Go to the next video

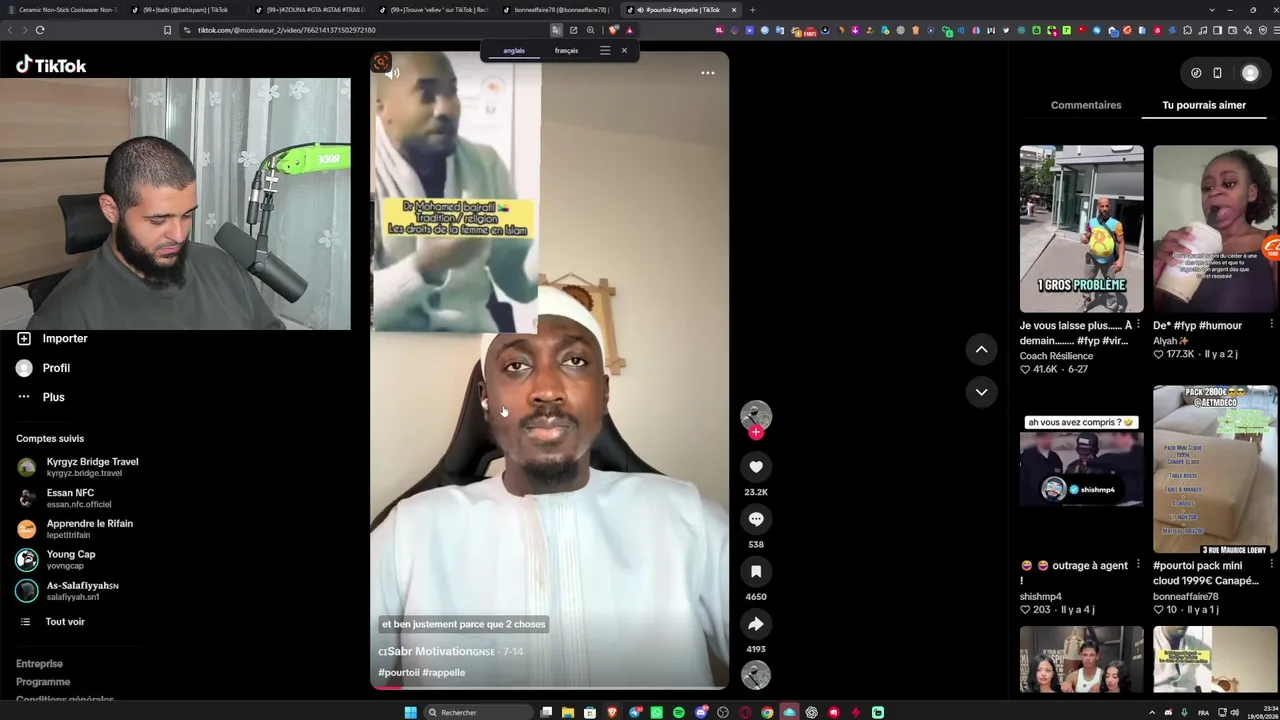click(981, 392)
